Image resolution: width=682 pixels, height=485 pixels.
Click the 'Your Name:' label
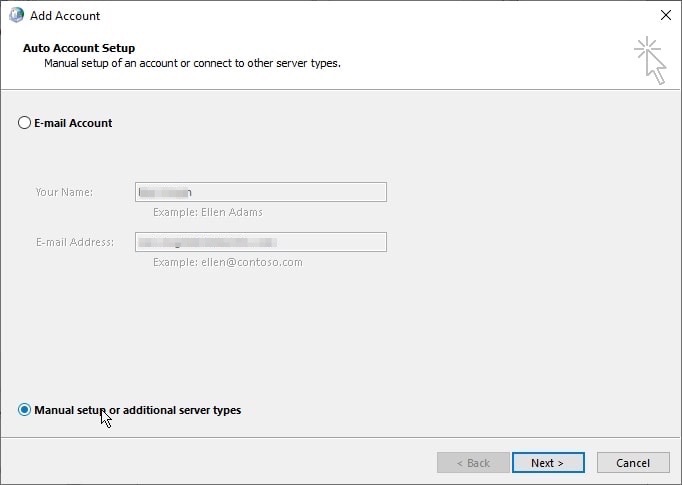pos(64,192)
